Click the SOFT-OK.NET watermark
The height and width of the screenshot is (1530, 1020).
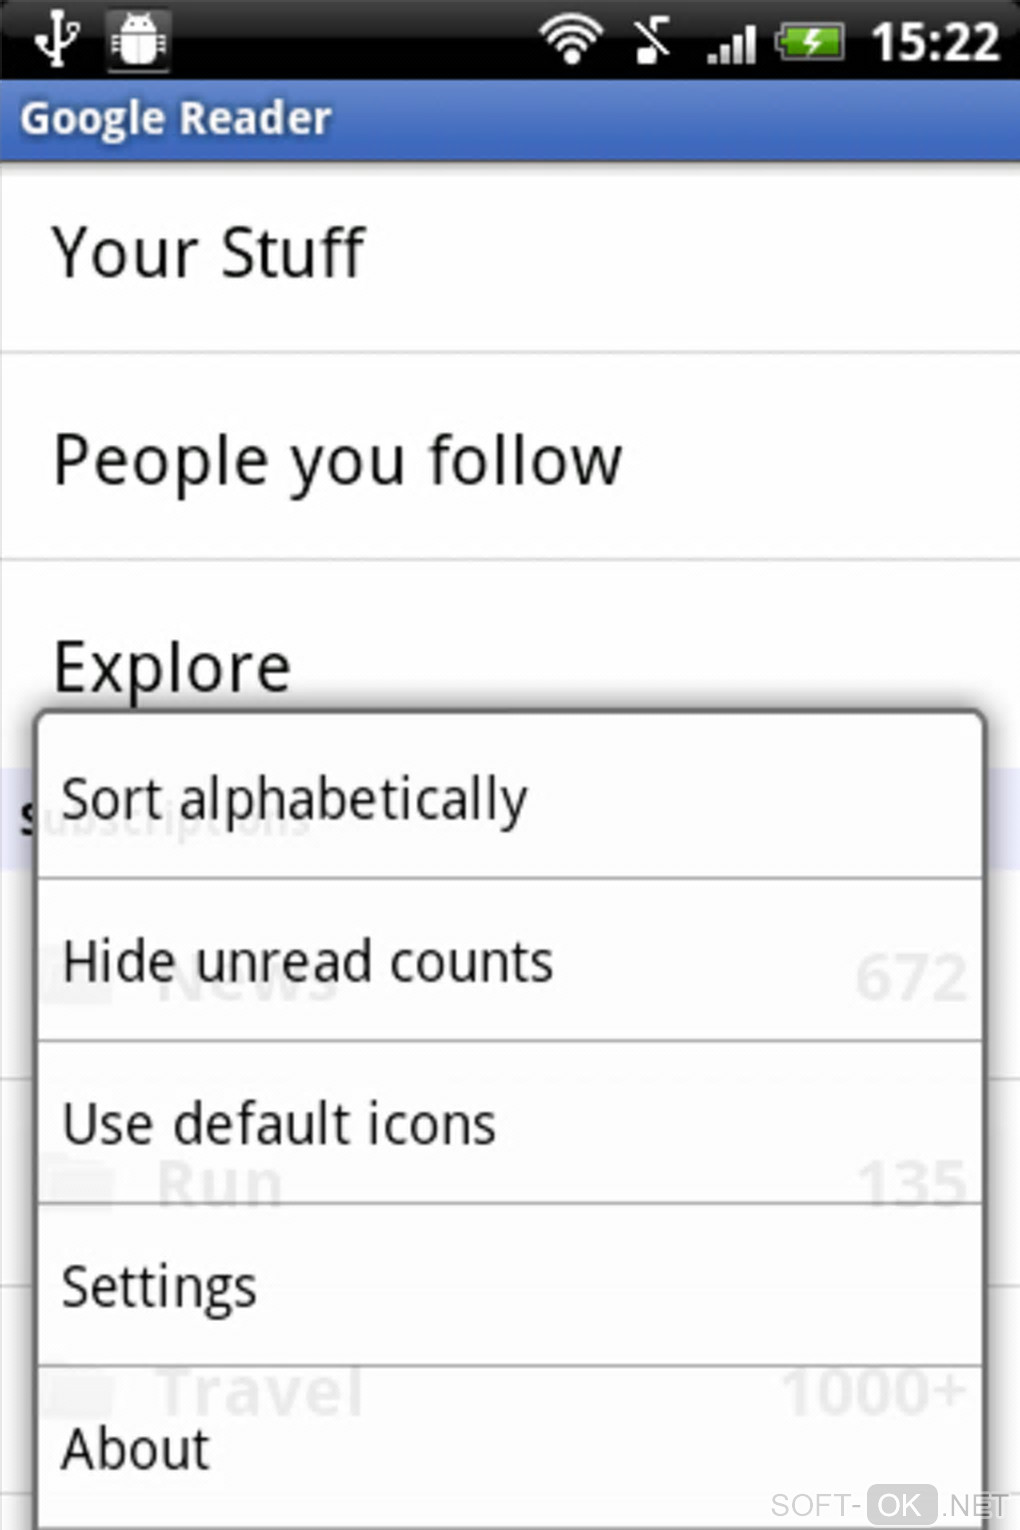tap(888, 1505)
